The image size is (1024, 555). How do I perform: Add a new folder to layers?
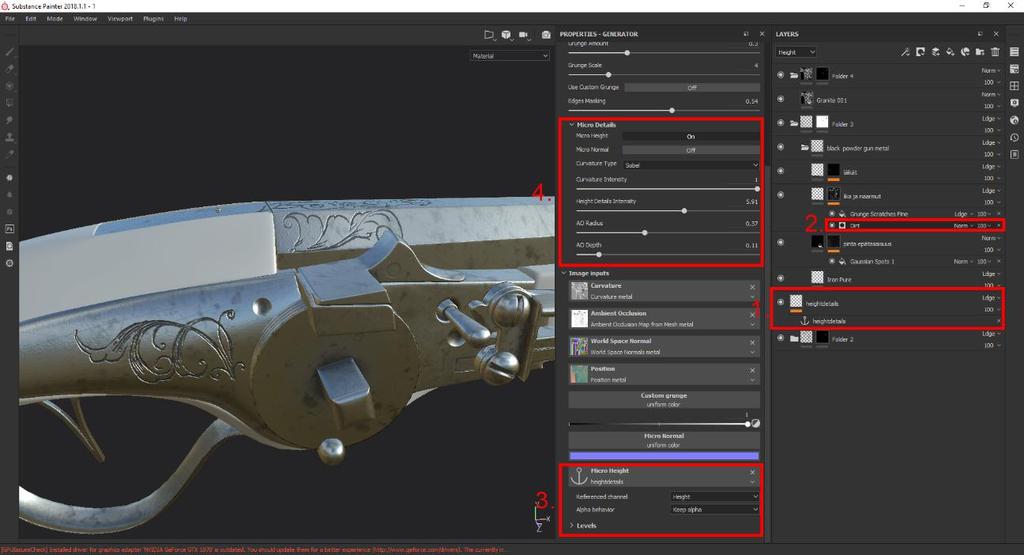[x=980, y=52]
